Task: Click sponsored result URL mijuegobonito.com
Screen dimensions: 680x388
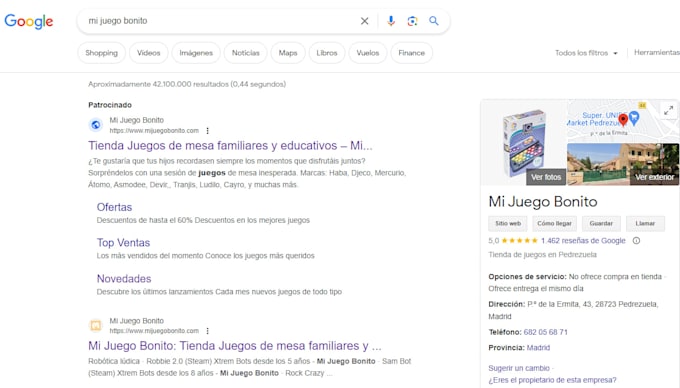Action: 154,130
